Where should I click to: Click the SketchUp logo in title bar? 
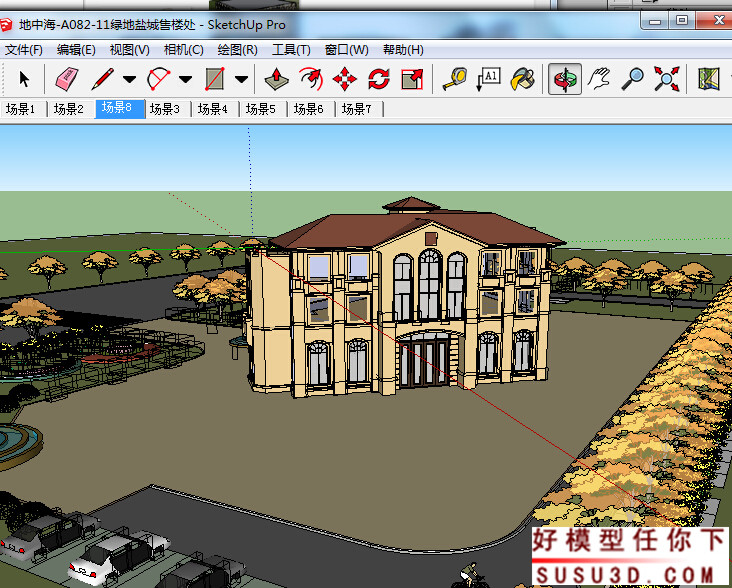click(x=6, y=25)
